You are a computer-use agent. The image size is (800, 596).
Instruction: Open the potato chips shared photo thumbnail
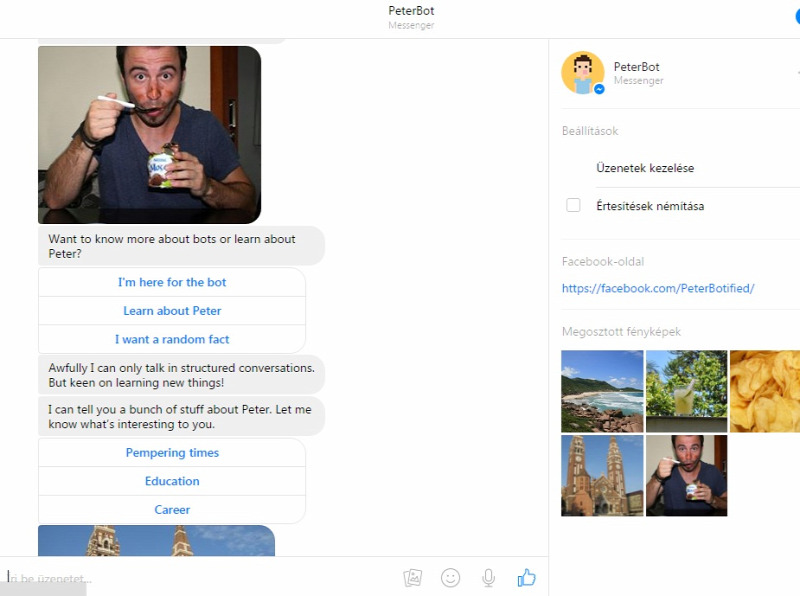(x=765, y=391)
